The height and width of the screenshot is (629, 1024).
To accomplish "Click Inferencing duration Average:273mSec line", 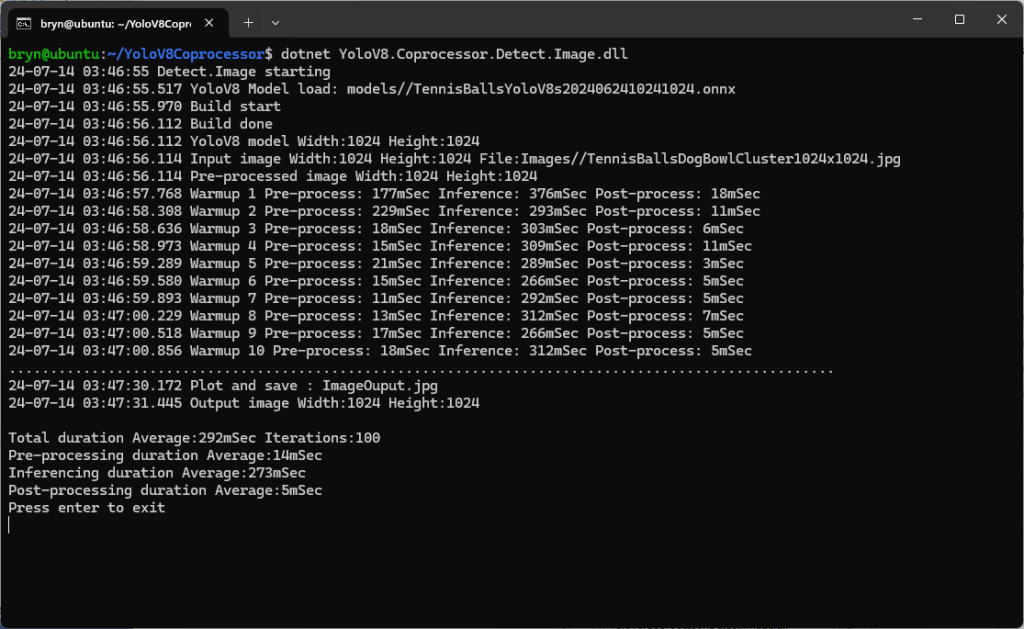I will (x=157, y=473).
